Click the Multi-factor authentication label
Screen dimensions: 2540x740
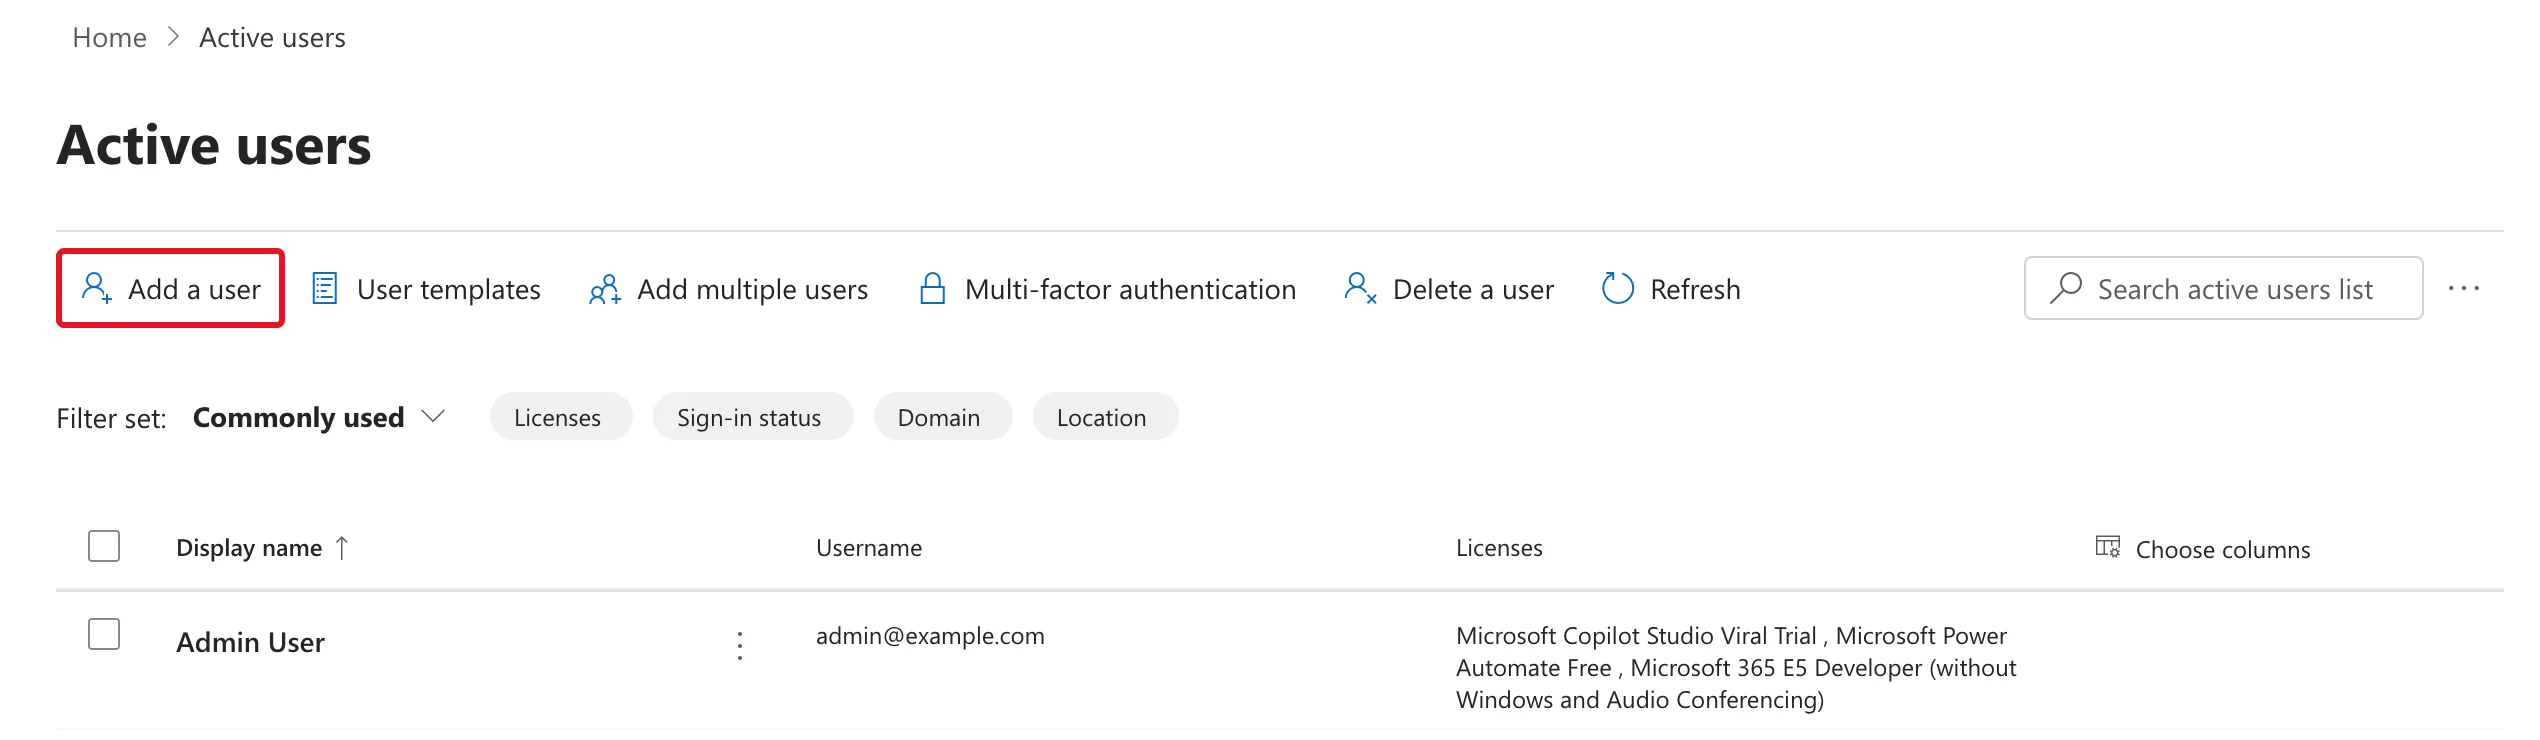click(1131, 289)
